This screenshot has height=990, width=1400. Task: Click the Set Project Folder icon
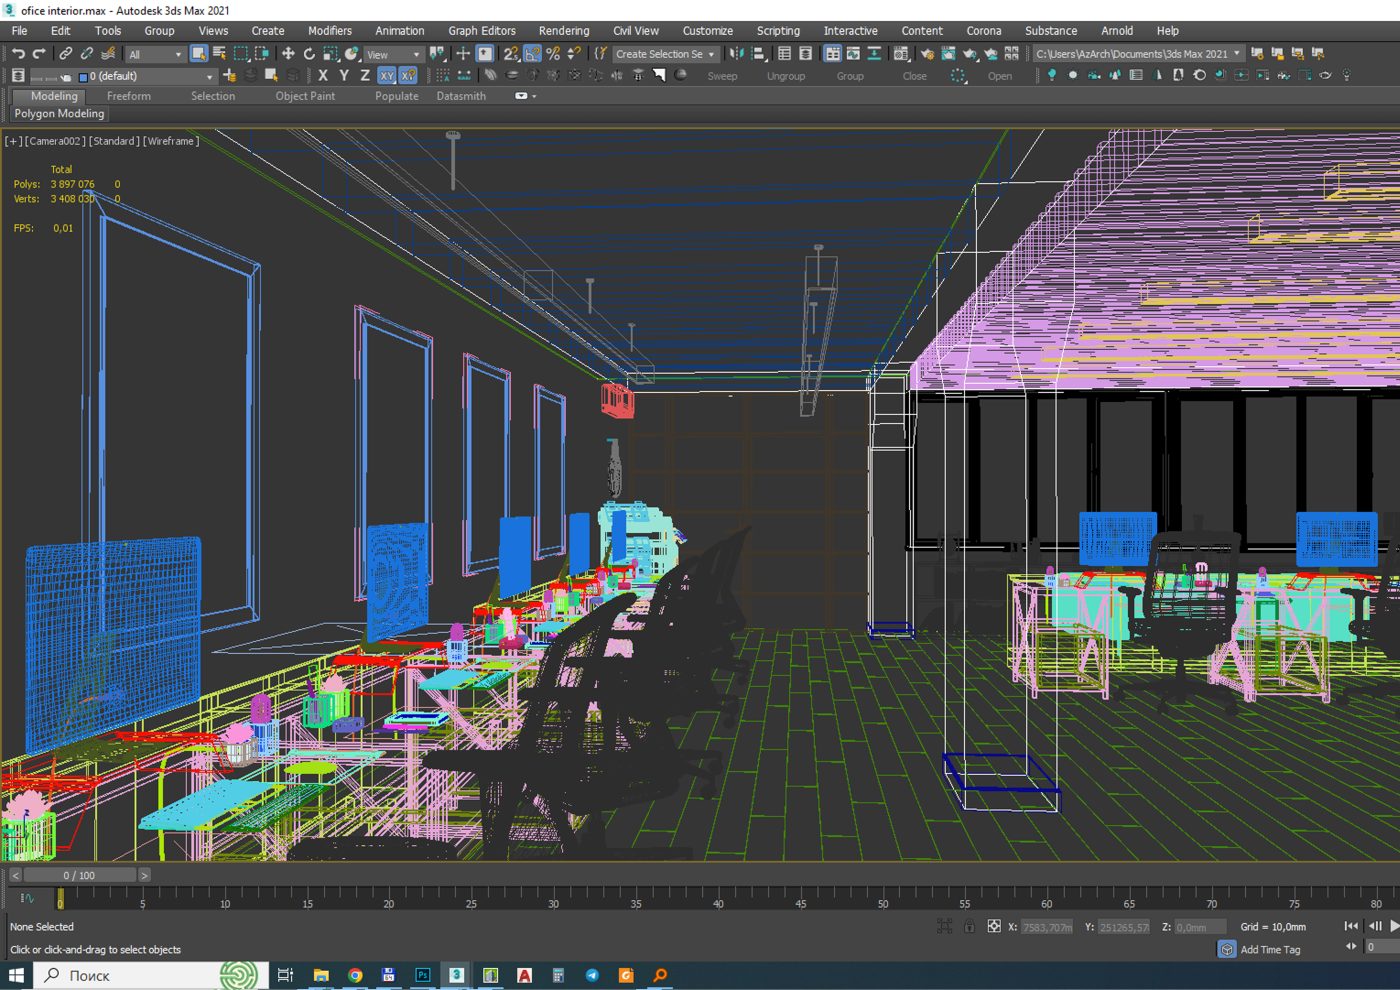tap(1257, 54)
